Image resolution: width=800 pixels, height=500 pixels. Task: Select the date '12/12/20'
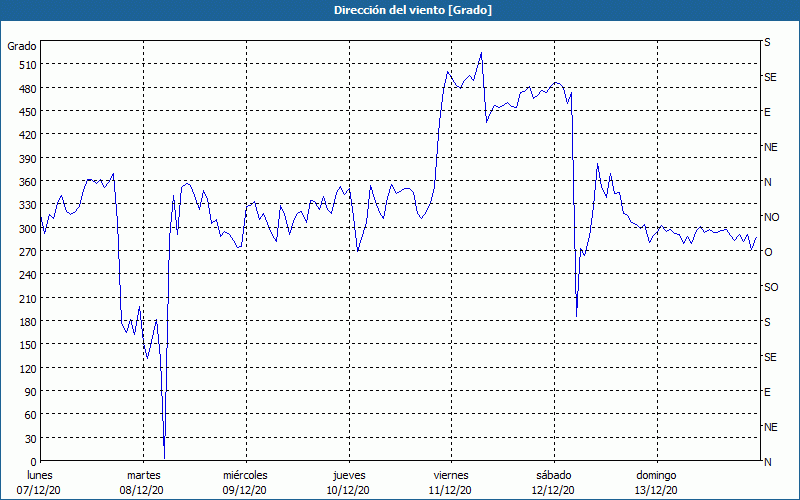553,490
